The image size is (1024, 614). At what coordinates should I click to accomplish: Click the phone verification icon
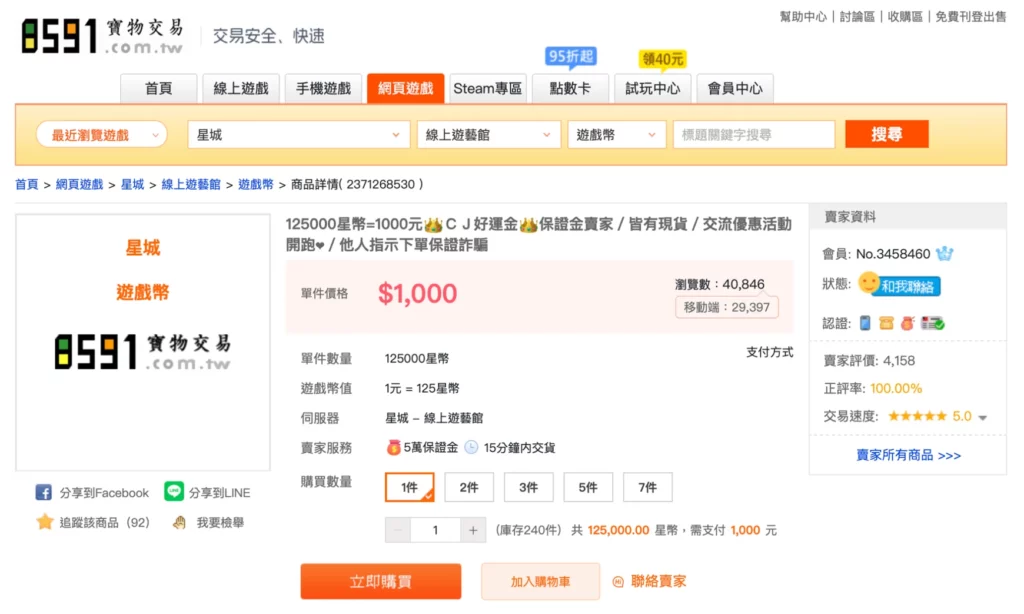pyautogui.click(x=865, y=323)
